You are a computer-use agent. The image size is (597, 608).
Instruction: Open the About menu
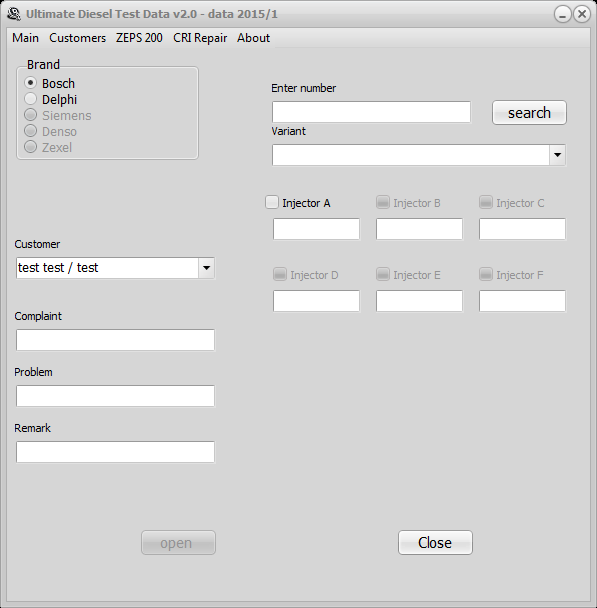[254, 38]
